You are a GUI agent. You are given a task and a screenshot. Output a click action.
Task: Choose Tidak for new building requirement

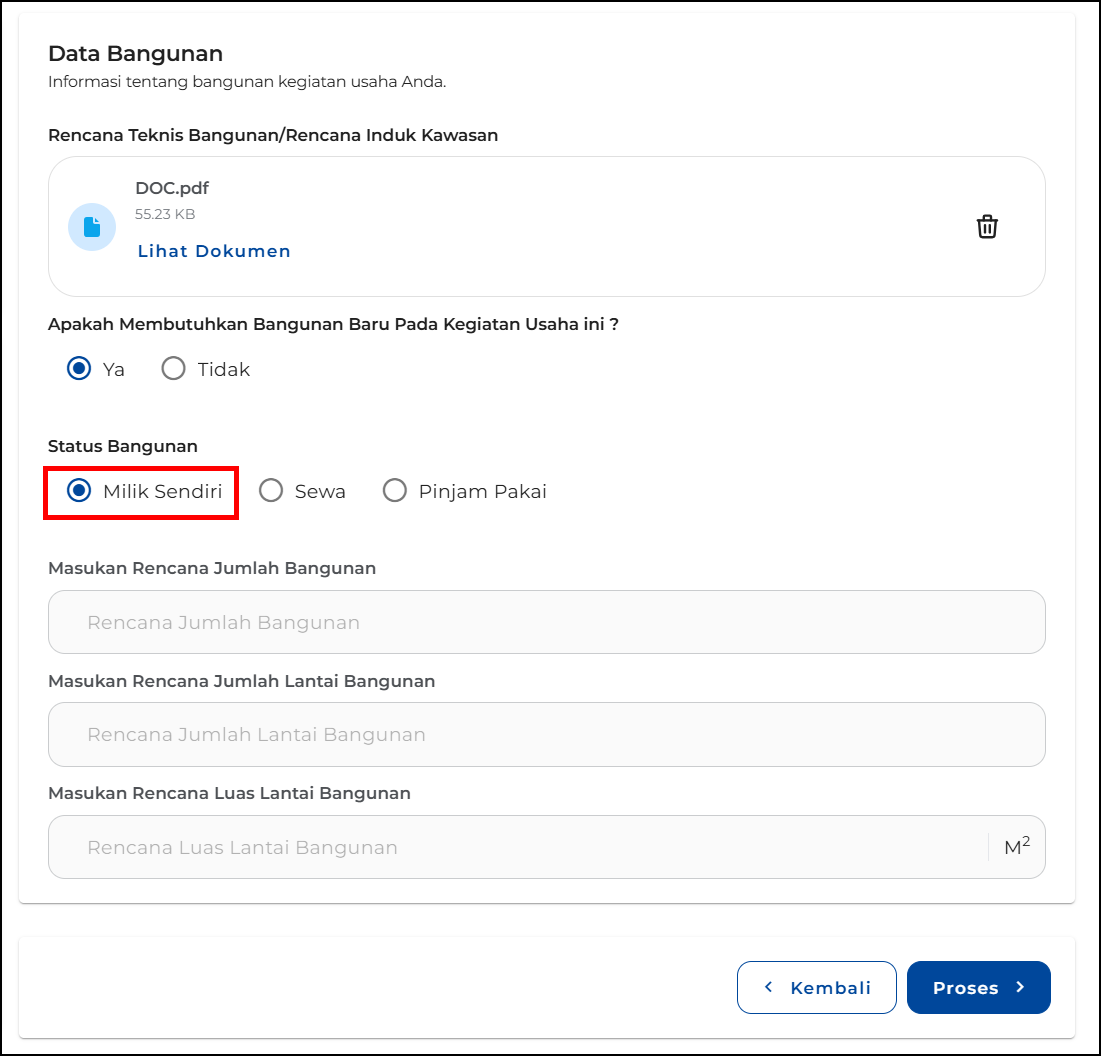(174, 369)
